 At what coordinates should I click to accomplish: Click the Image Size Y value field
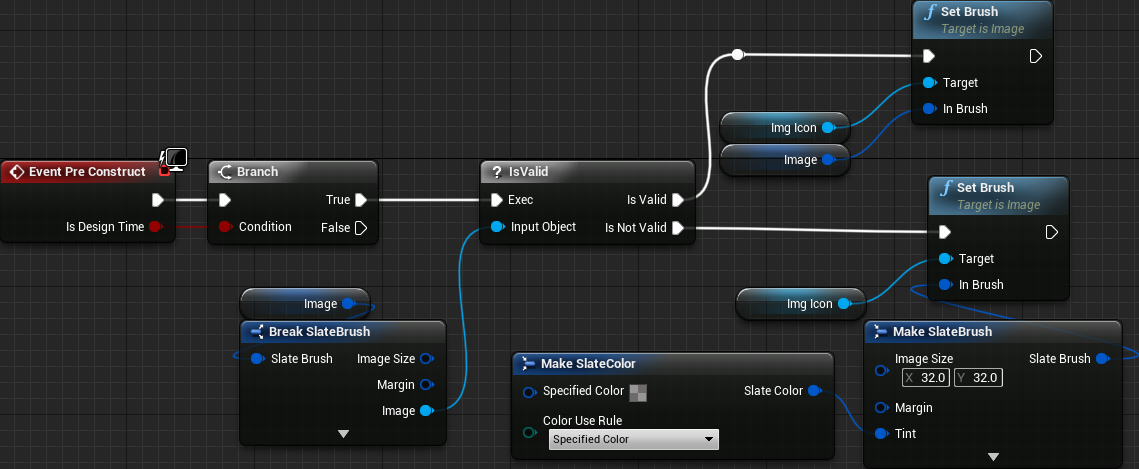tap(978, 378)
